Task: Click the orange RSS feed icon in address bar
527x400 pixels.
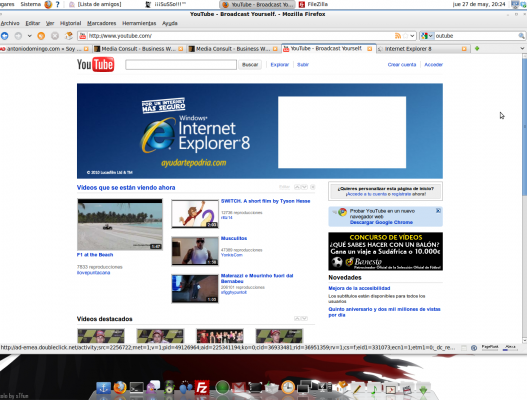Action: [x=398, y=36]
